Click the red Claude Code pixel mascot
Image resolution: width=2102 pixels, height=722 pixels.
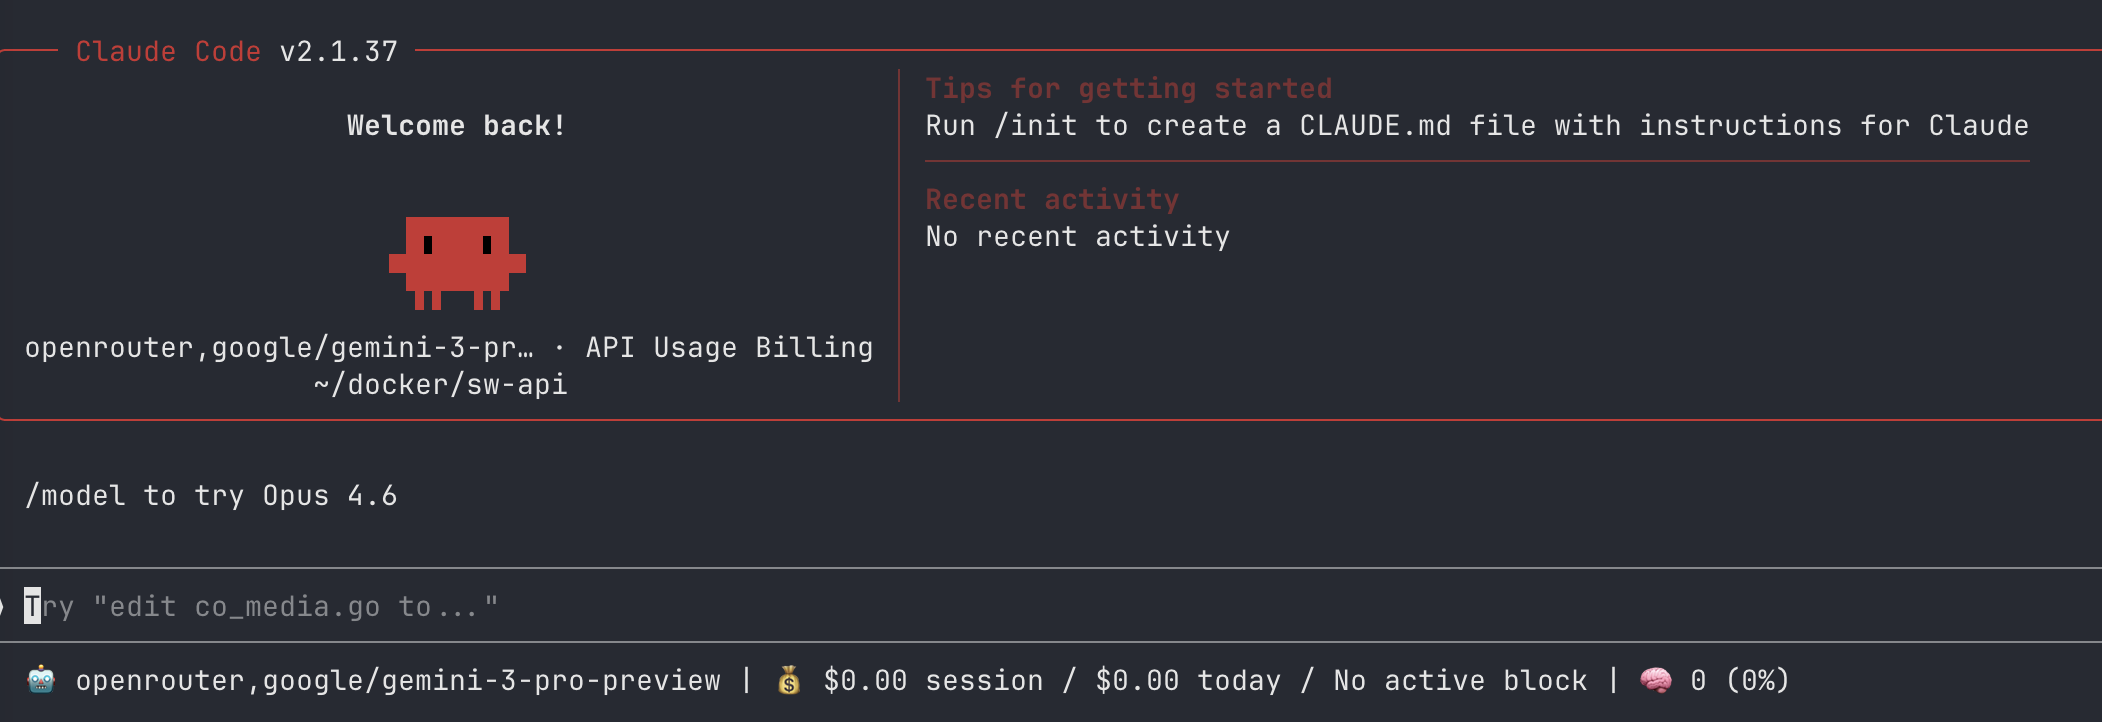pos(457,262)
